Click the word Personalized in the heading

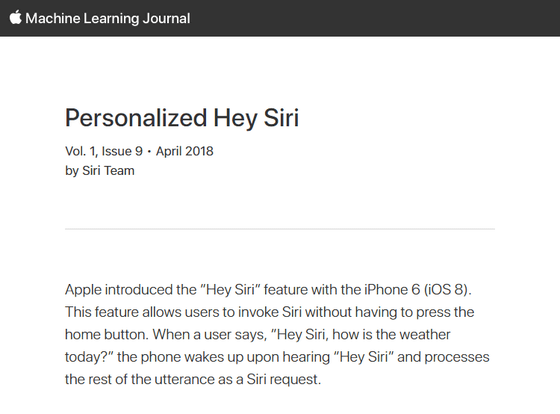[136, 118]
